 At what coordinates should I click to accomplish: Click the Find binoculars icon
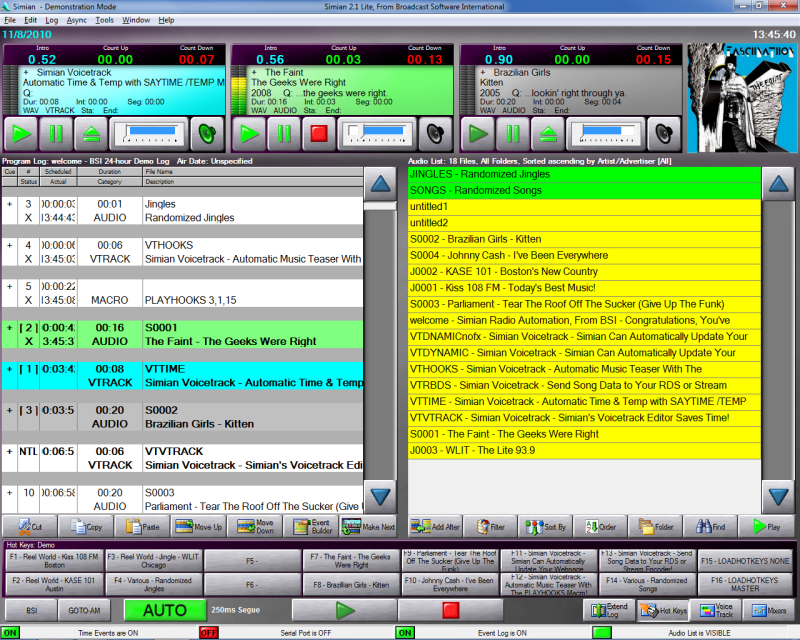click(711, 526)
